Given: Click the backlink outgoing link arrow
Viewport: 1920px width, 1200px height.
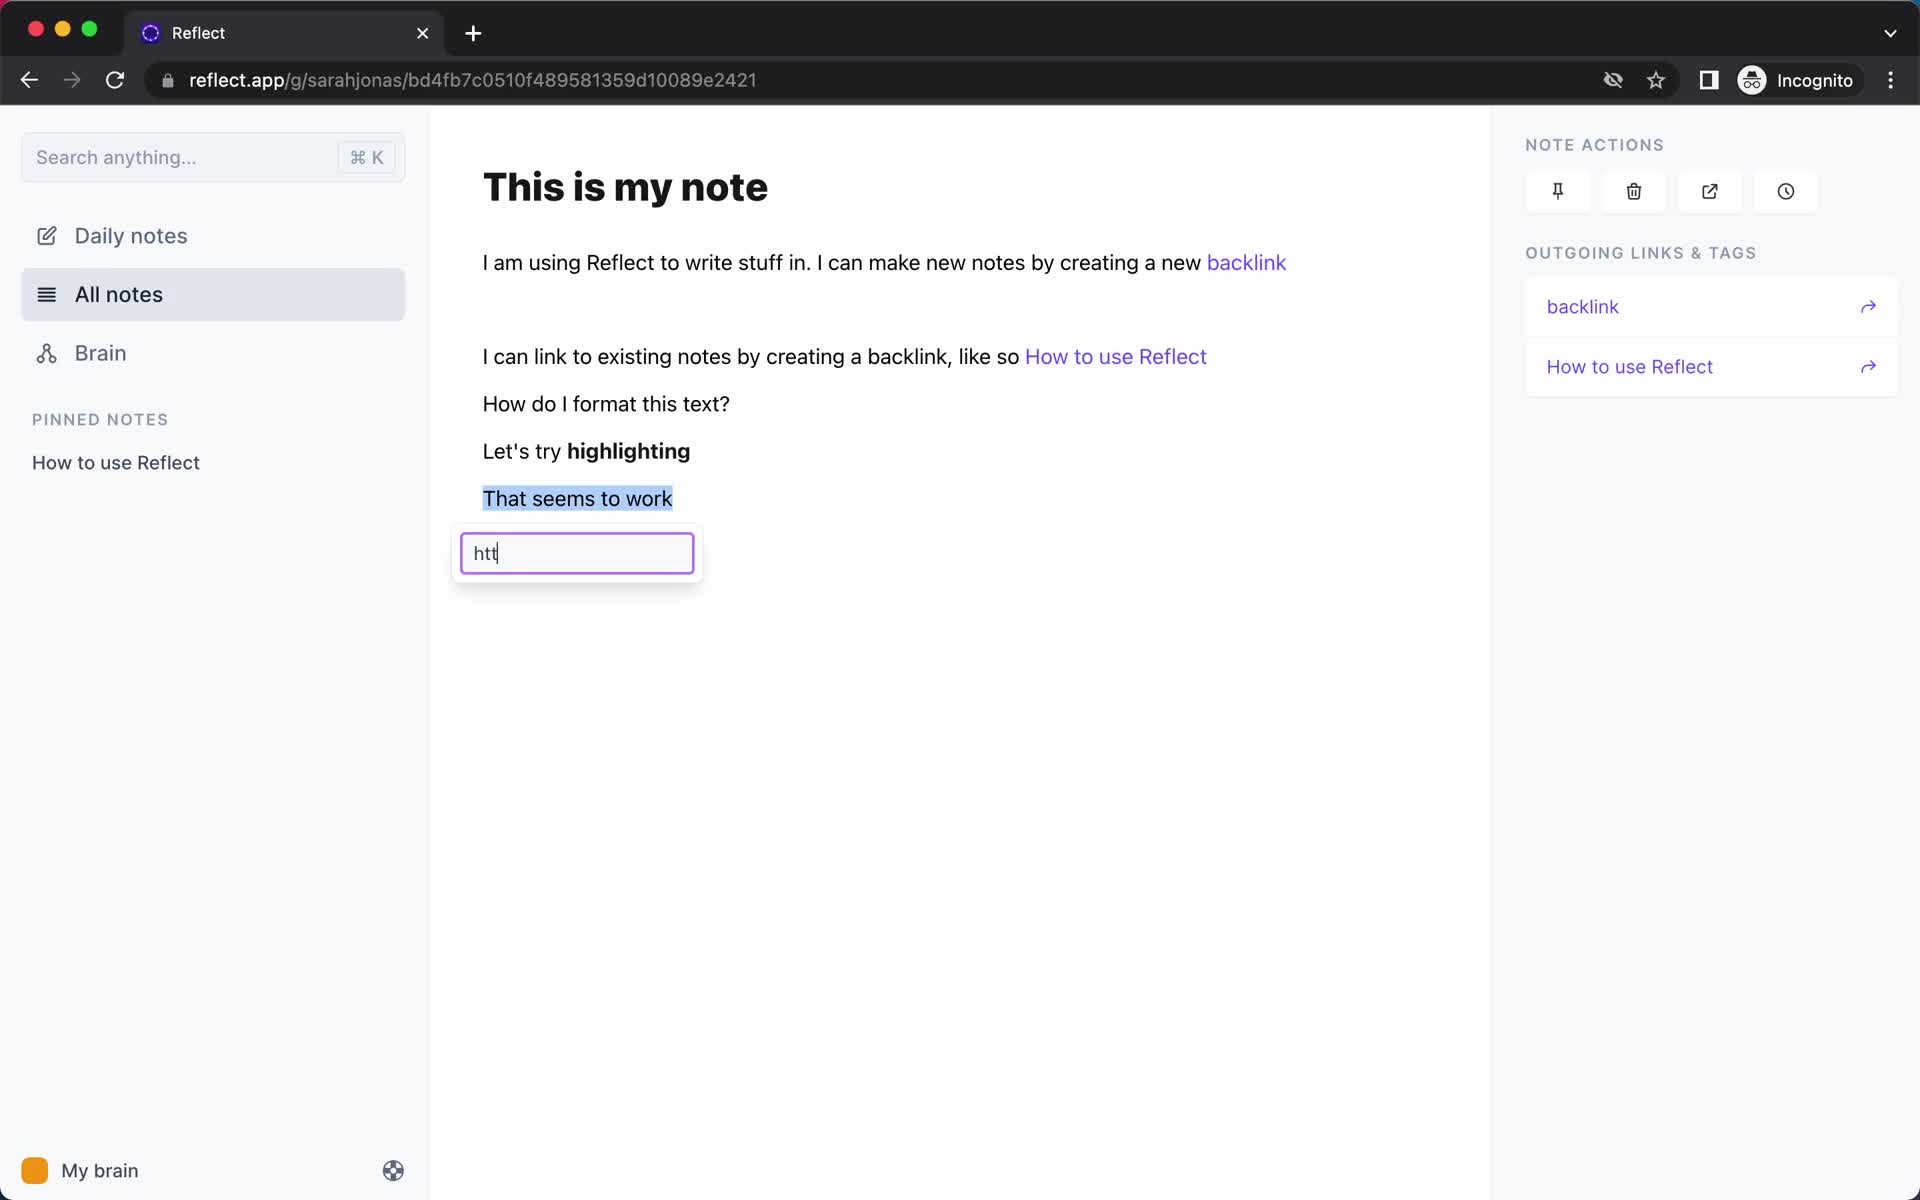Looking at the screenshot, I should pos(1867,306).
